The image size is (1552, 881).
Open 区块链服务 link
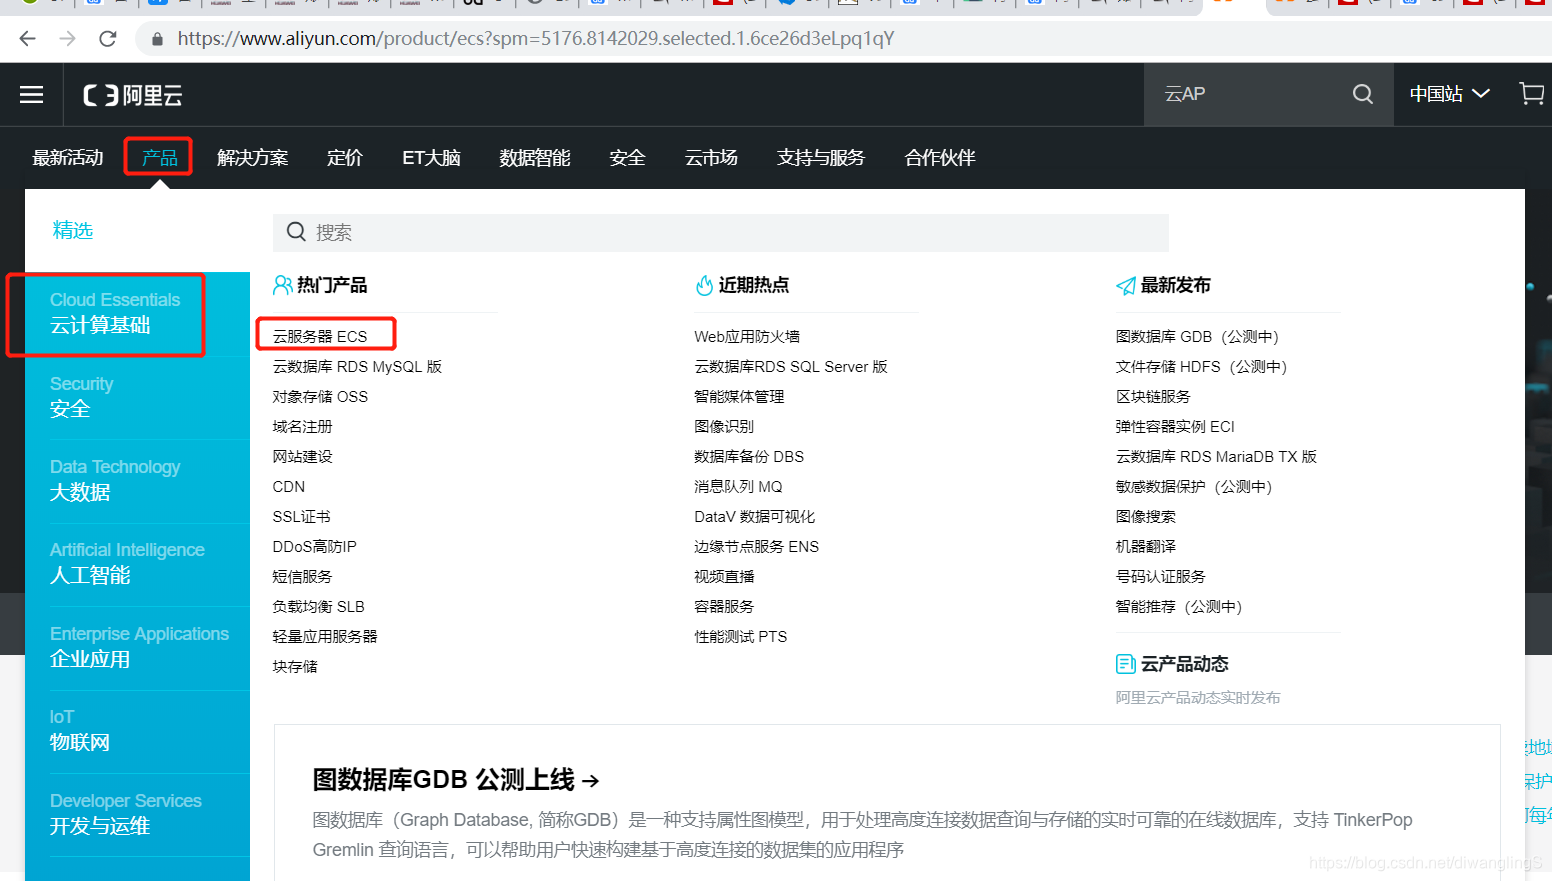coord(1153,397)
